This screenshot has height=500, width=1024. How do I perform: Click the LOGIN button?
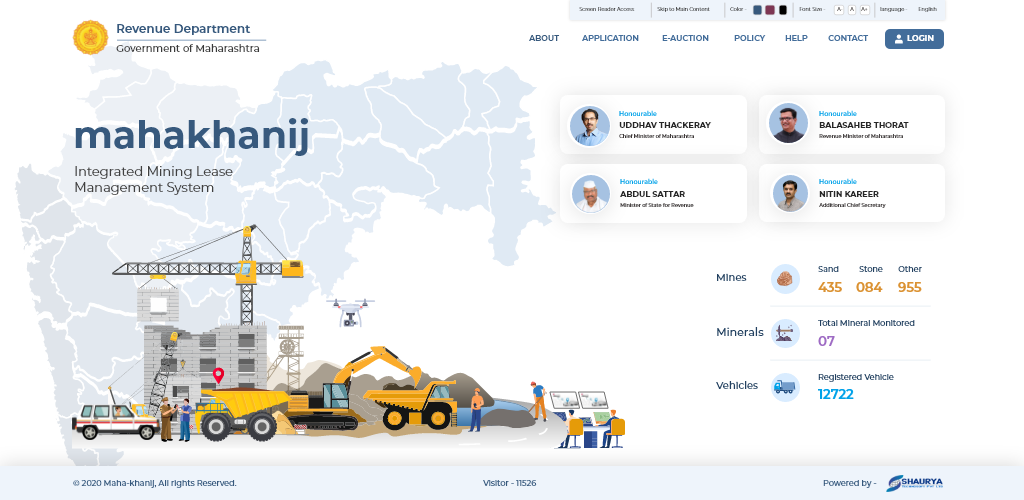point(914,39)
